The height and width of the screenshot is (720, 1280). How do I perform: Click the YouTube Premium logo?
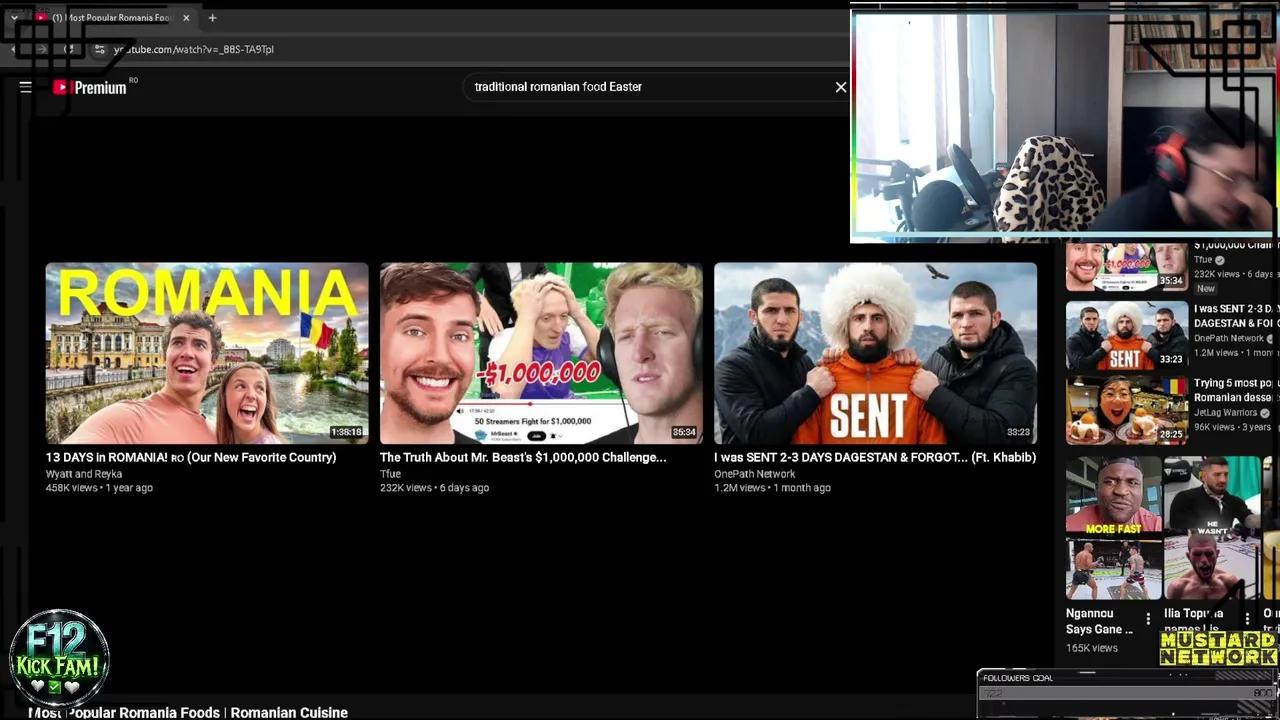point(90,88)
